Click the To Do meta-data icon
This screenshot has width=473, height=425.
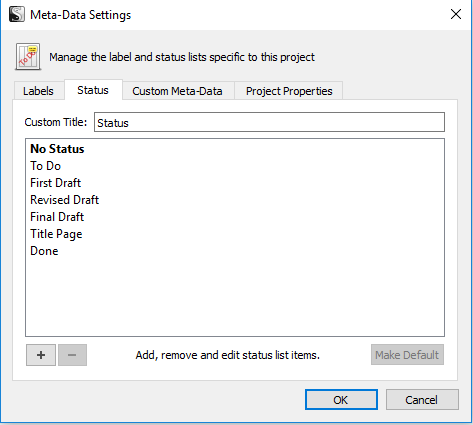point(28,57)
